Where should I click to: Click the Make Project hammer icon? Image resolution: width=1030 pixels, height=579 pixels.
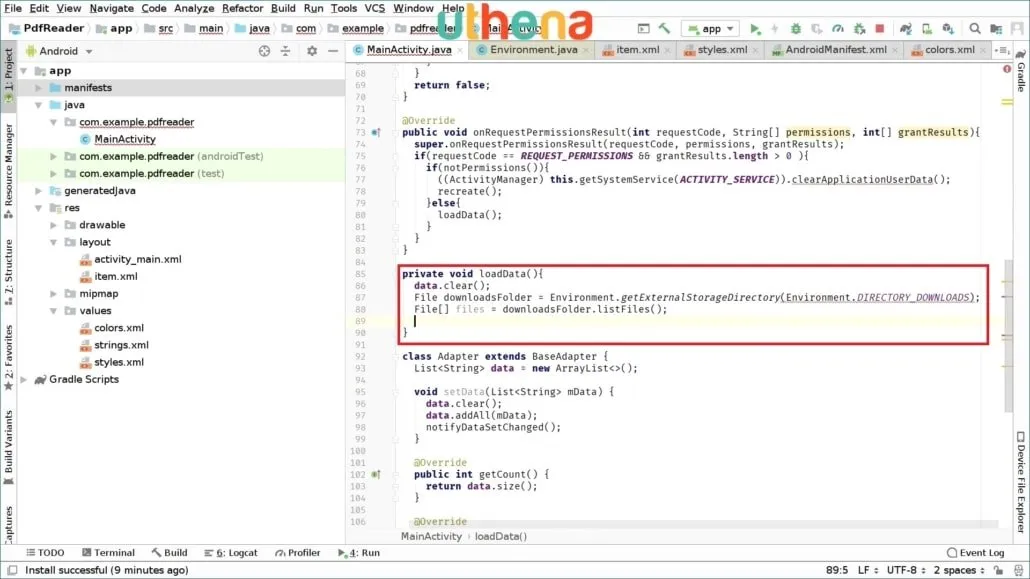click(x=664, y=28)
